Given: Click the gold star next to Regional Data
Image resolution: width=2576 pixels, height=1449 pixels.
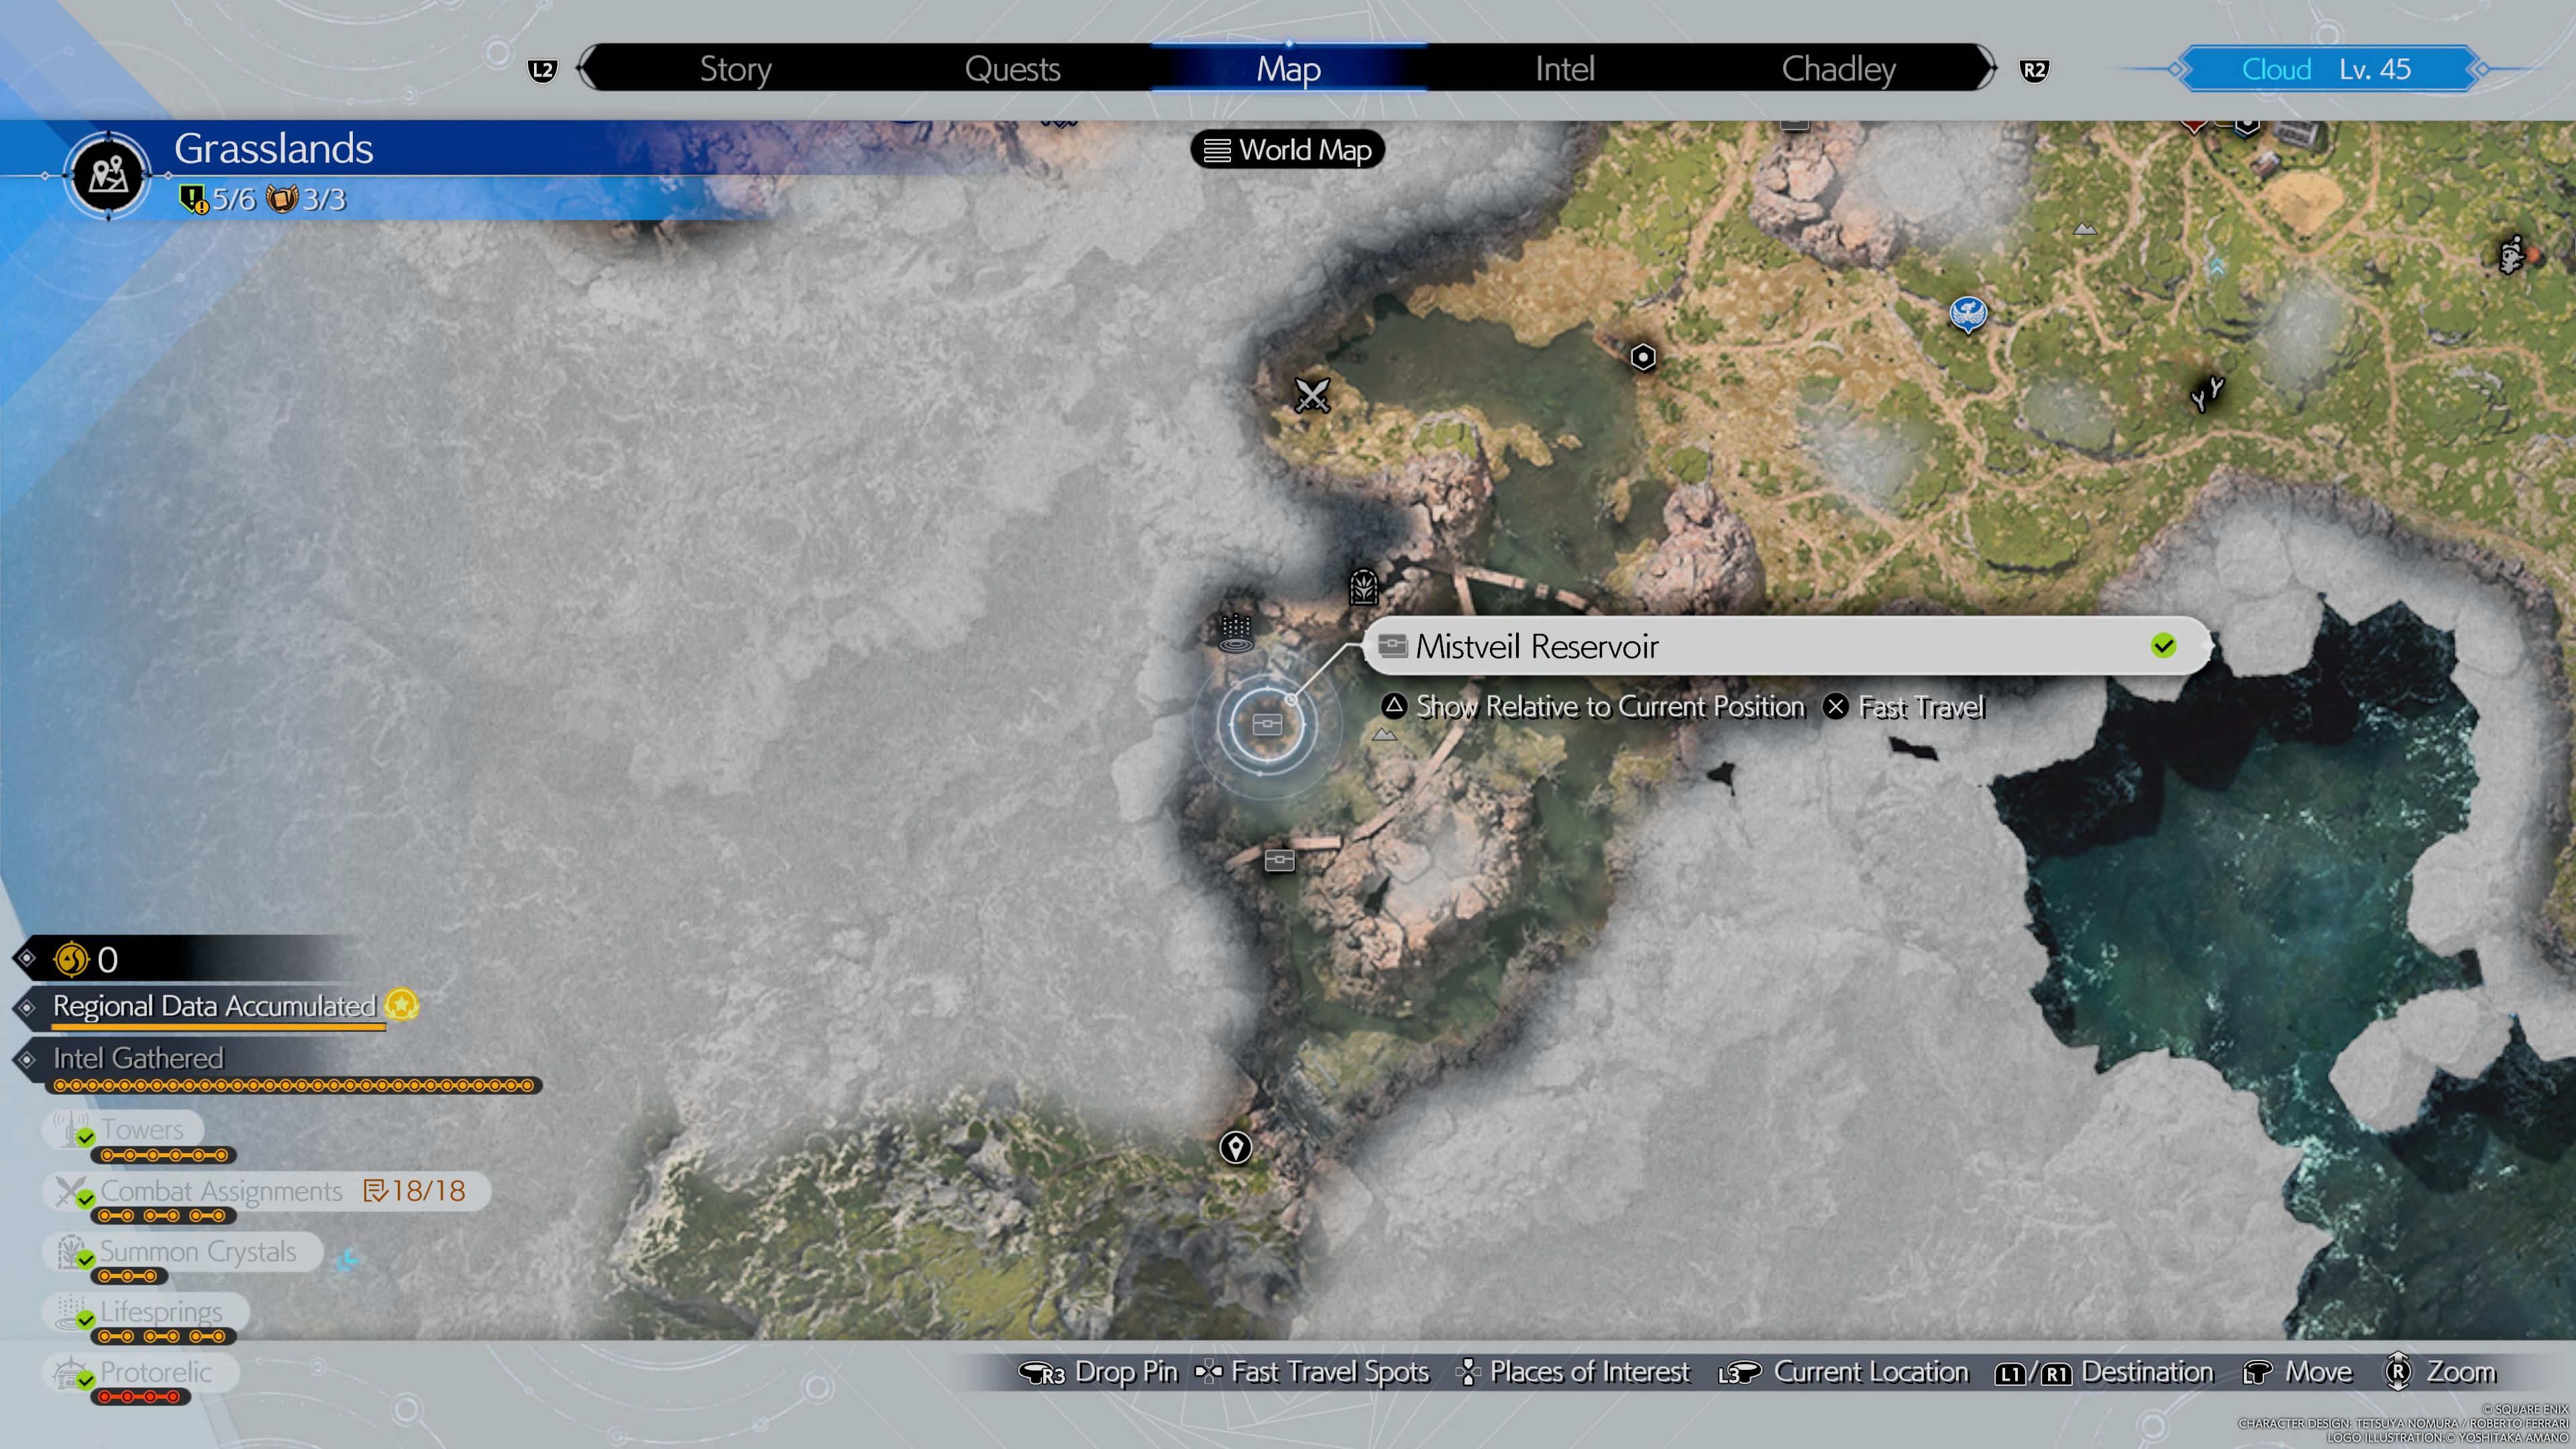Looking at the screenshot, I should 402,1004.
